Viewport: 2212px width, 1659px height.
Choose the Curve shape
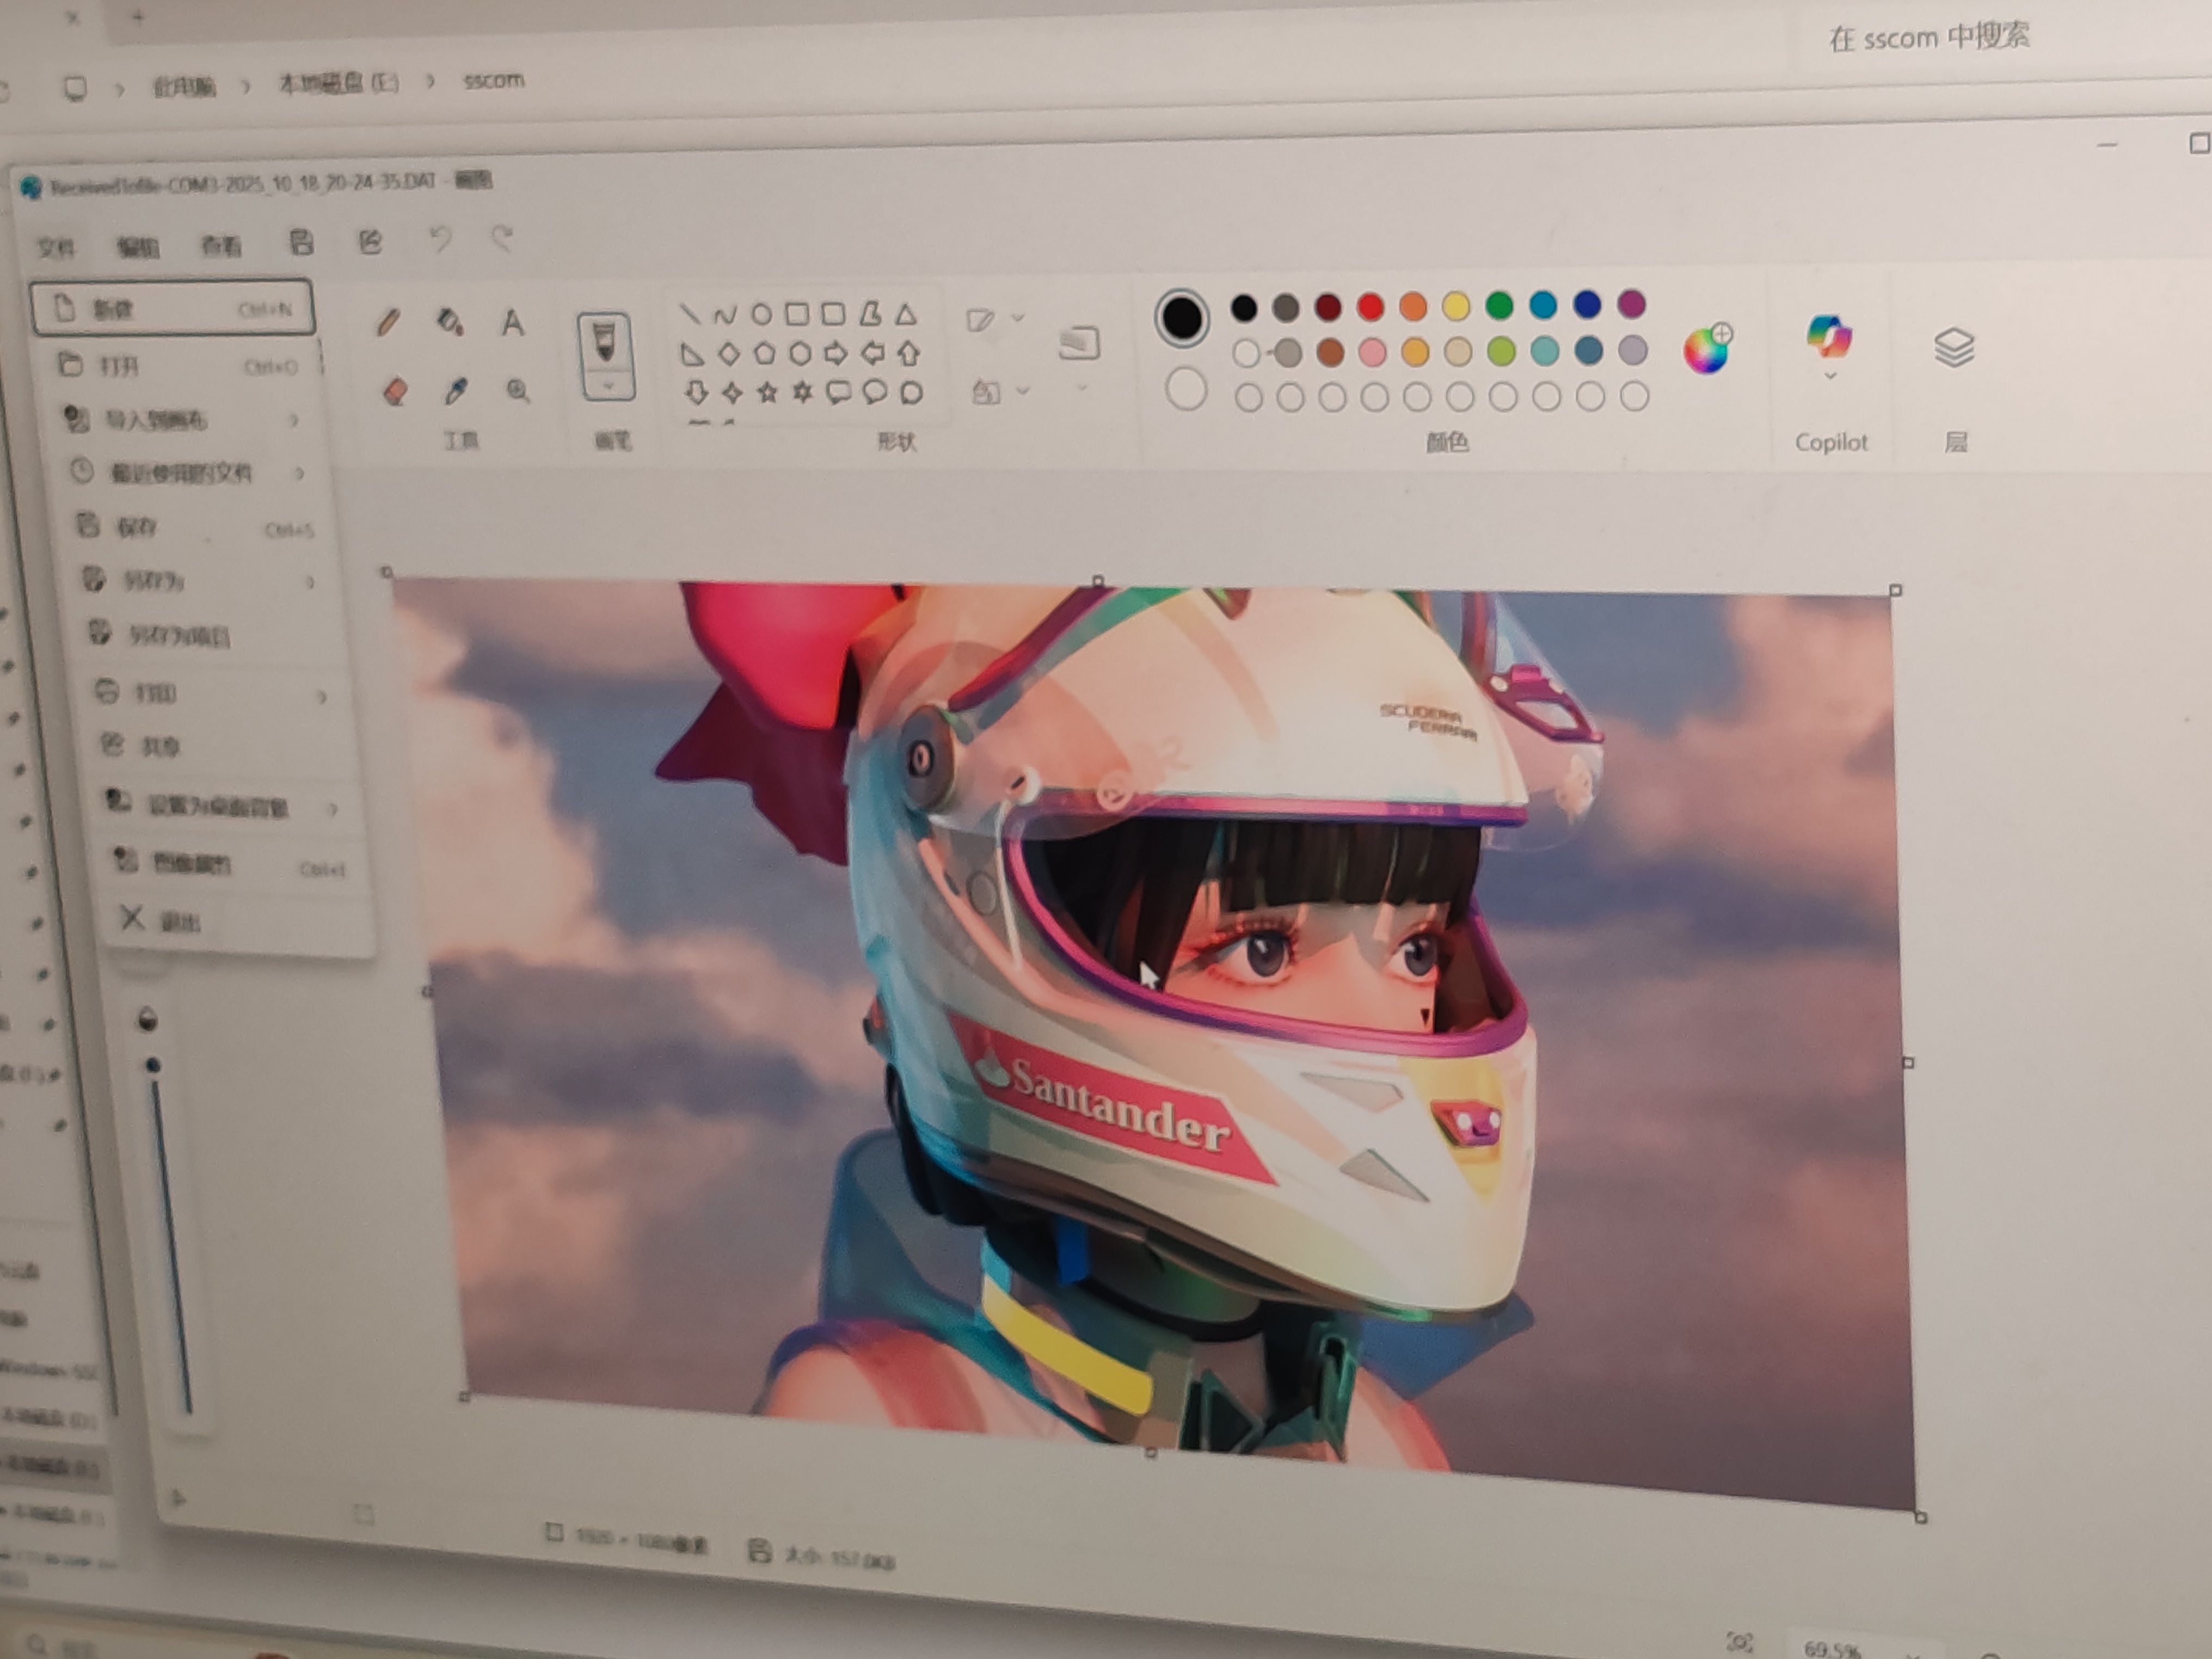pyautogui.click(x=725, y=315)
